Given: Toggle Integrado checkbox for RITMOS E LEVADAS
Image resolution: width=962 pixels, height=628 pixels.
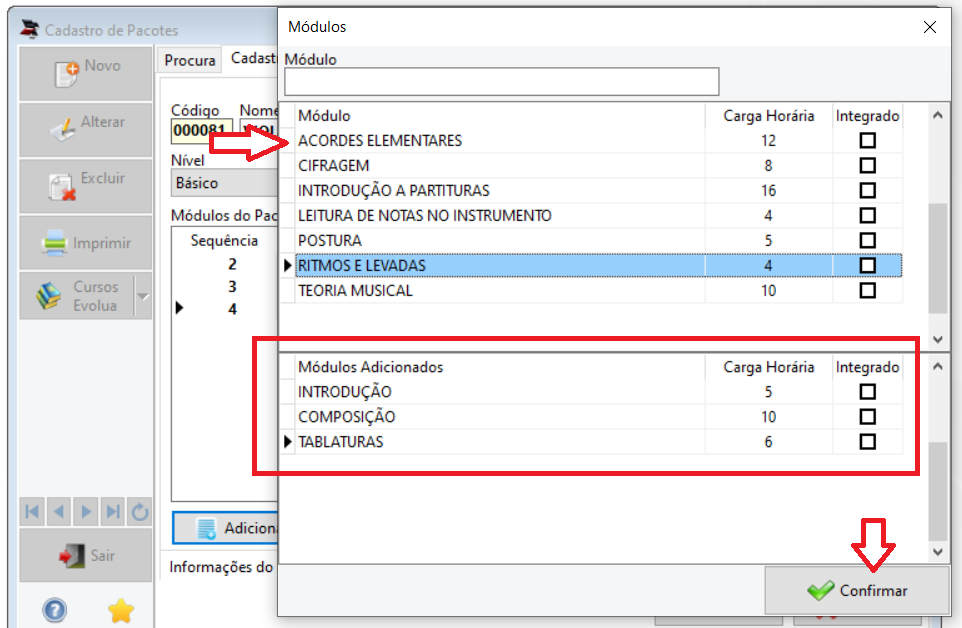Looking at the screenshot, I should (x=868, y=266).
